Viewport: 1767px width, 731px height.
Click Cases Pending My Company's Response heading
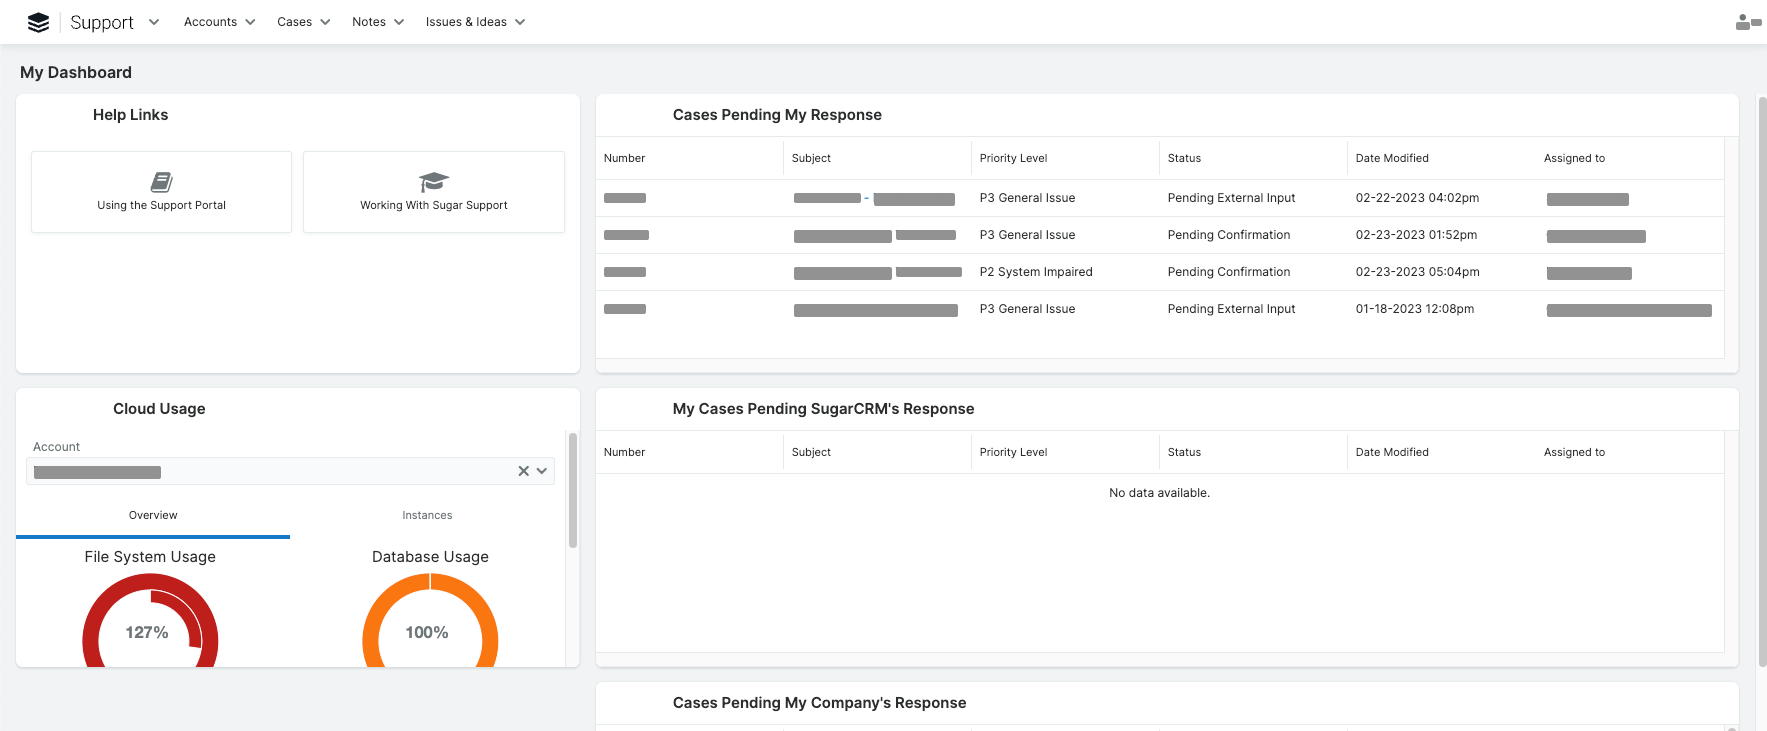coord(819,703)
